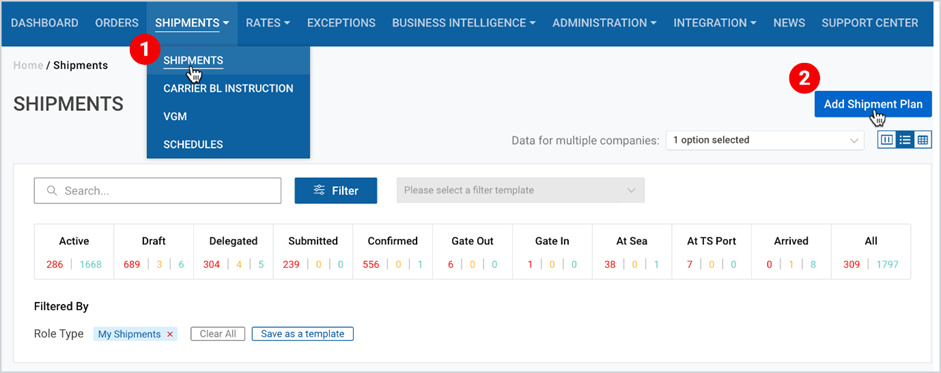Select the Draft status tab

tap(154, 252)
